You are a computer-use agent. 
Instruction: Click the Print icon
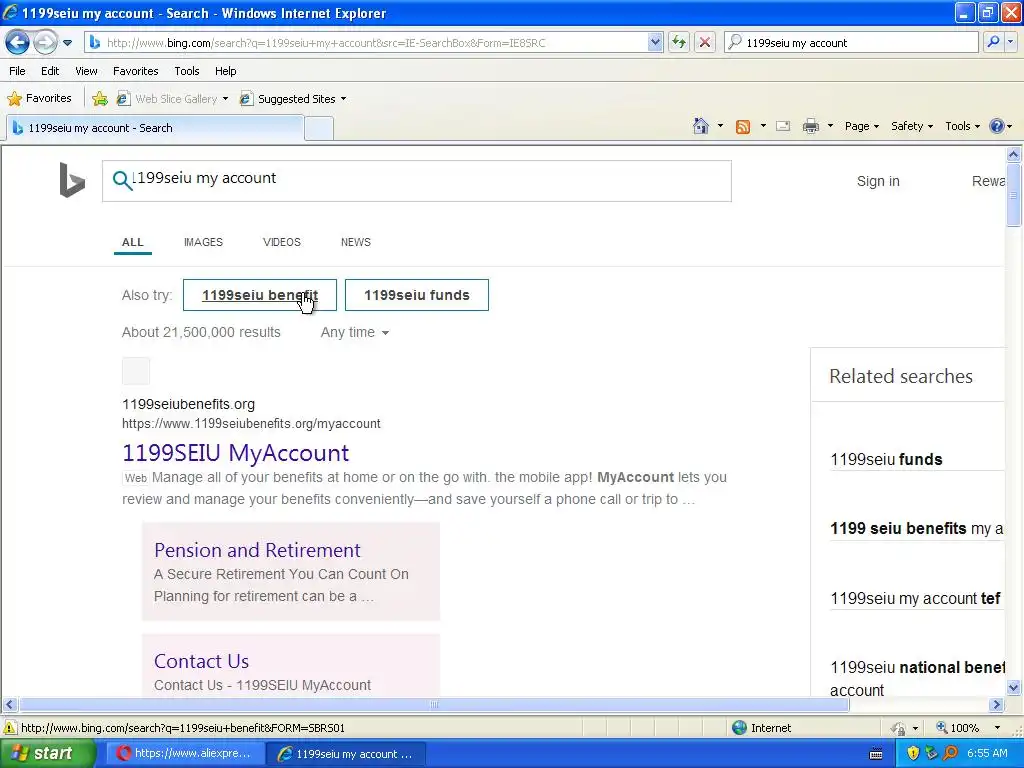pyautogui.click(x=810, y=126)
